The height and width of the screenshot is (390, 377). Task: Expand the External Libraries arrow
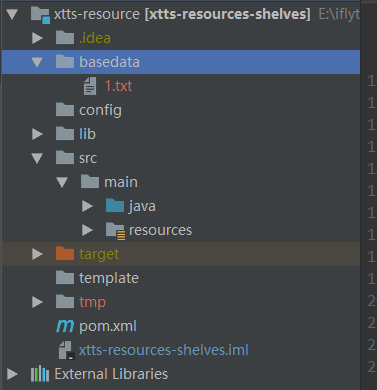(x=12, y=374)
